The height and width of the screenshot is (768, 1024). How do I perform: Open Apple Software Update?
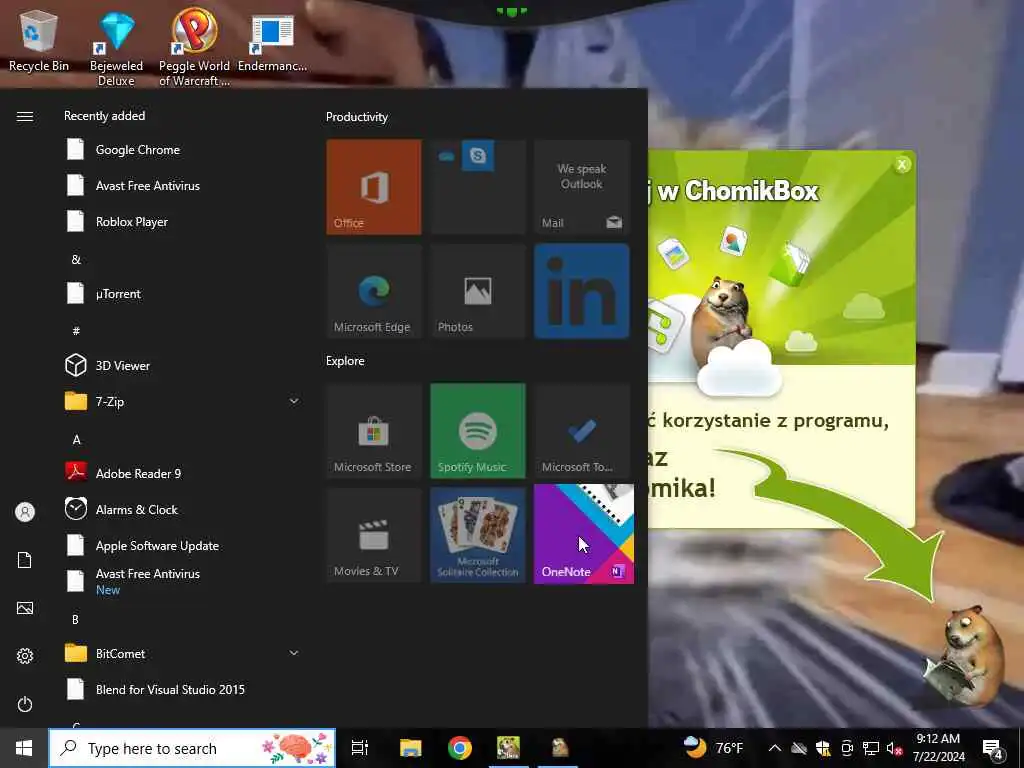coord(182,545)
